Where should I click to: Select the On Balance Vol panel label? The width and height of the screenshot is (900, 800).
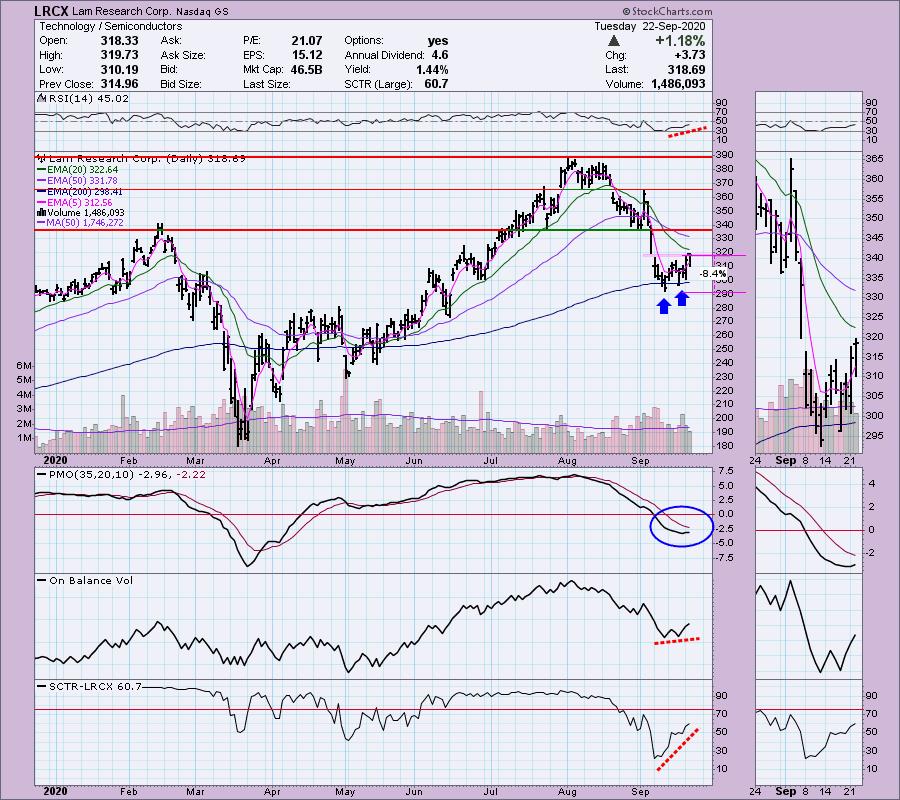[x=85, y=580]
